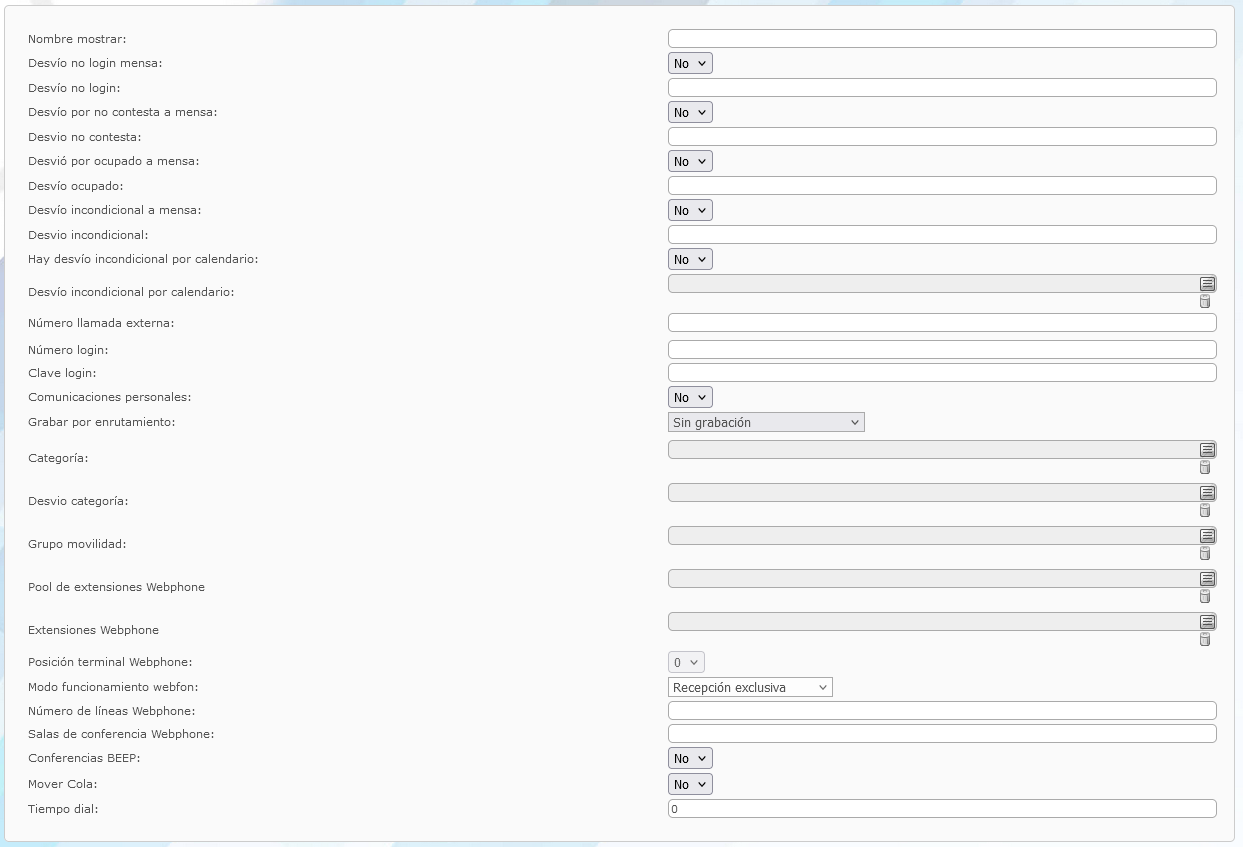This screenshot has width=1243, height=847.
Task: Expand the Sin grabación recording dropdown
Action: pos(766,422)
